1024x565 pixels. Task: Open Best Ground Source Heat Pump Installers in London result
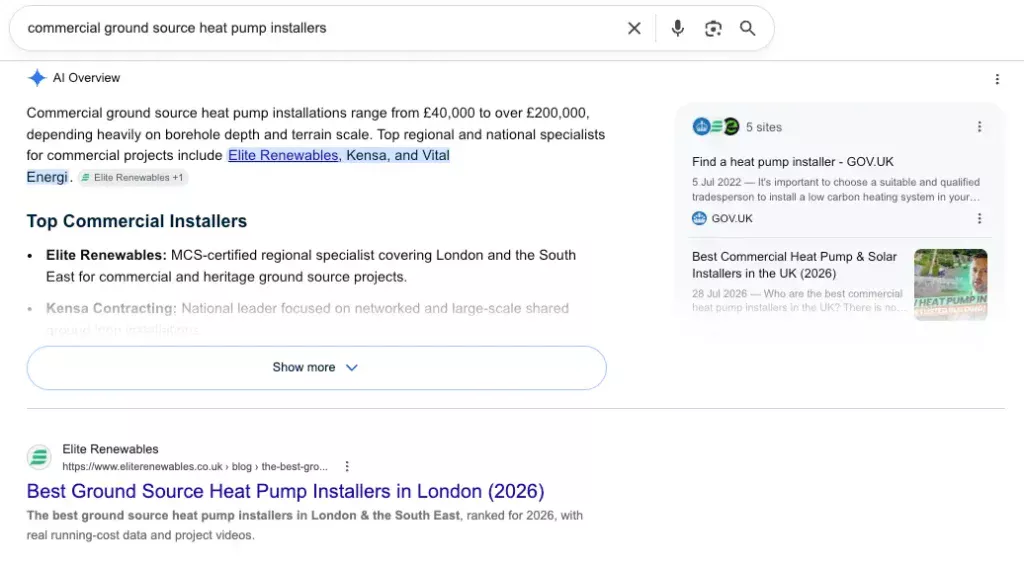pos(285,491)
